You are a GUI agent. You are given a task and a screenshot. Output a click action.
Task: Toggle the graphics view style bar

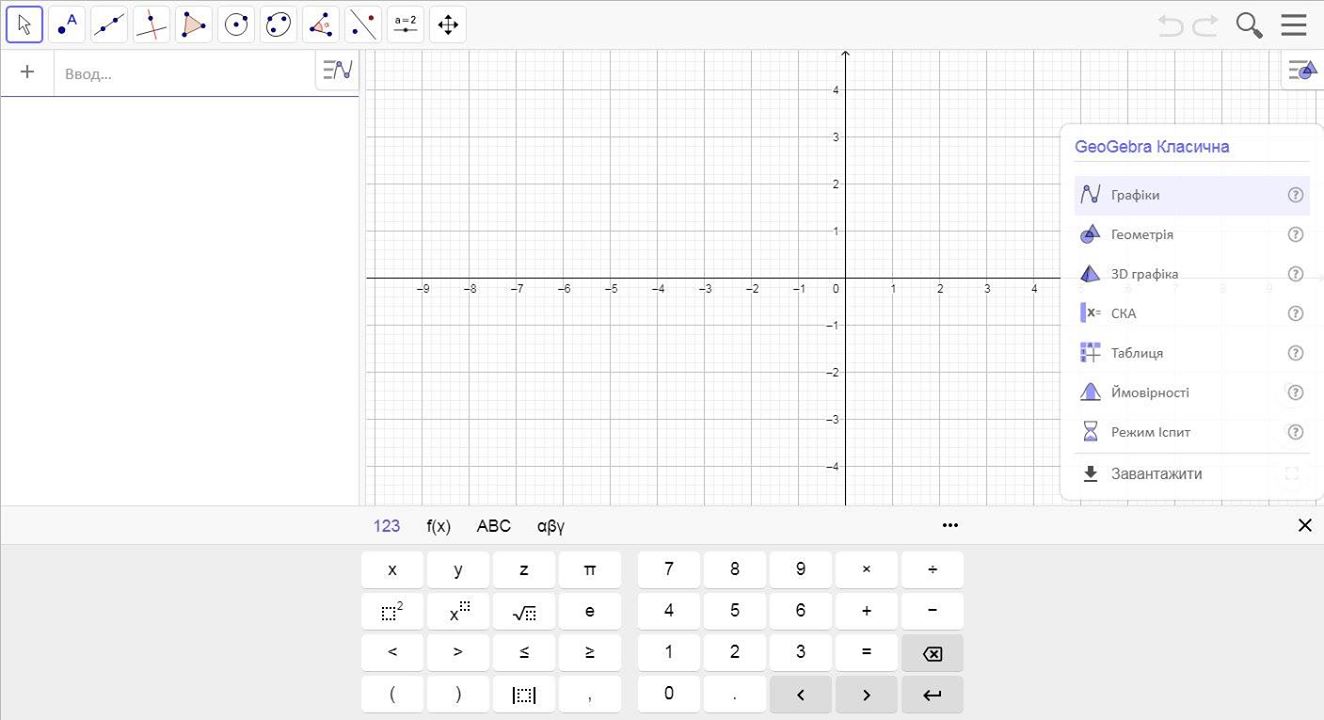[x=1302, y=71]
